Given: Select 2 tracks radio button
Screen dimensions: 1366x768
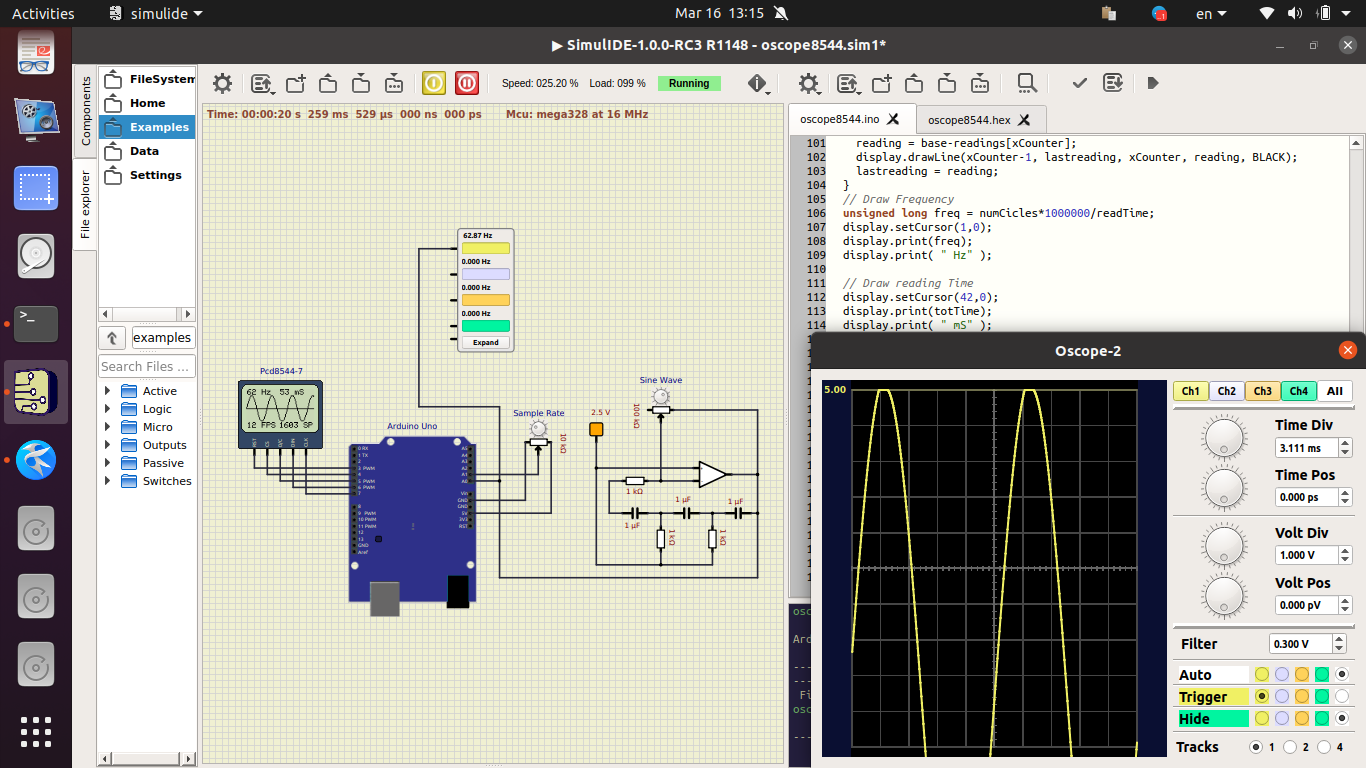Looking at the screenshot, I should 1290,747.
